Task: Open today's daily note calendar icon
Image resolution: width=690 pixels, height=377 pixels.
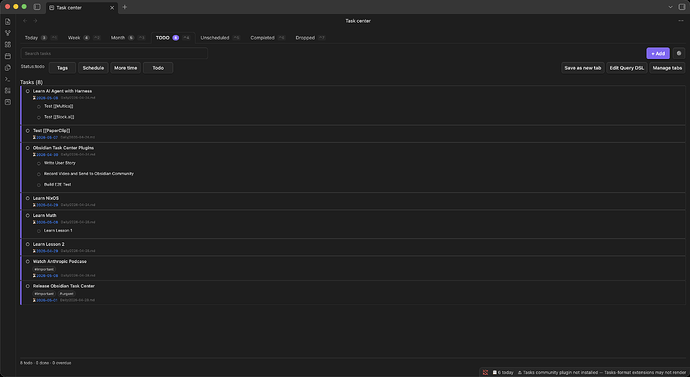Action: point(7,56)
